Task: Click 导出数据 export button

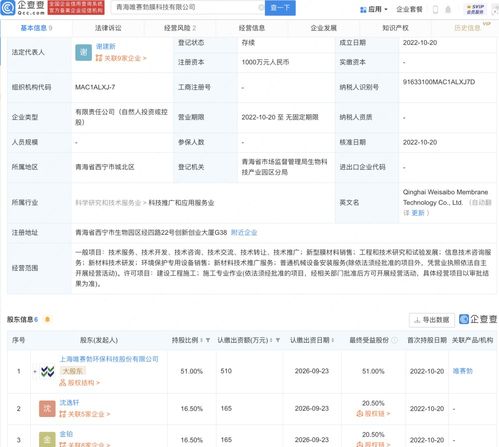Action: point(432,320)
